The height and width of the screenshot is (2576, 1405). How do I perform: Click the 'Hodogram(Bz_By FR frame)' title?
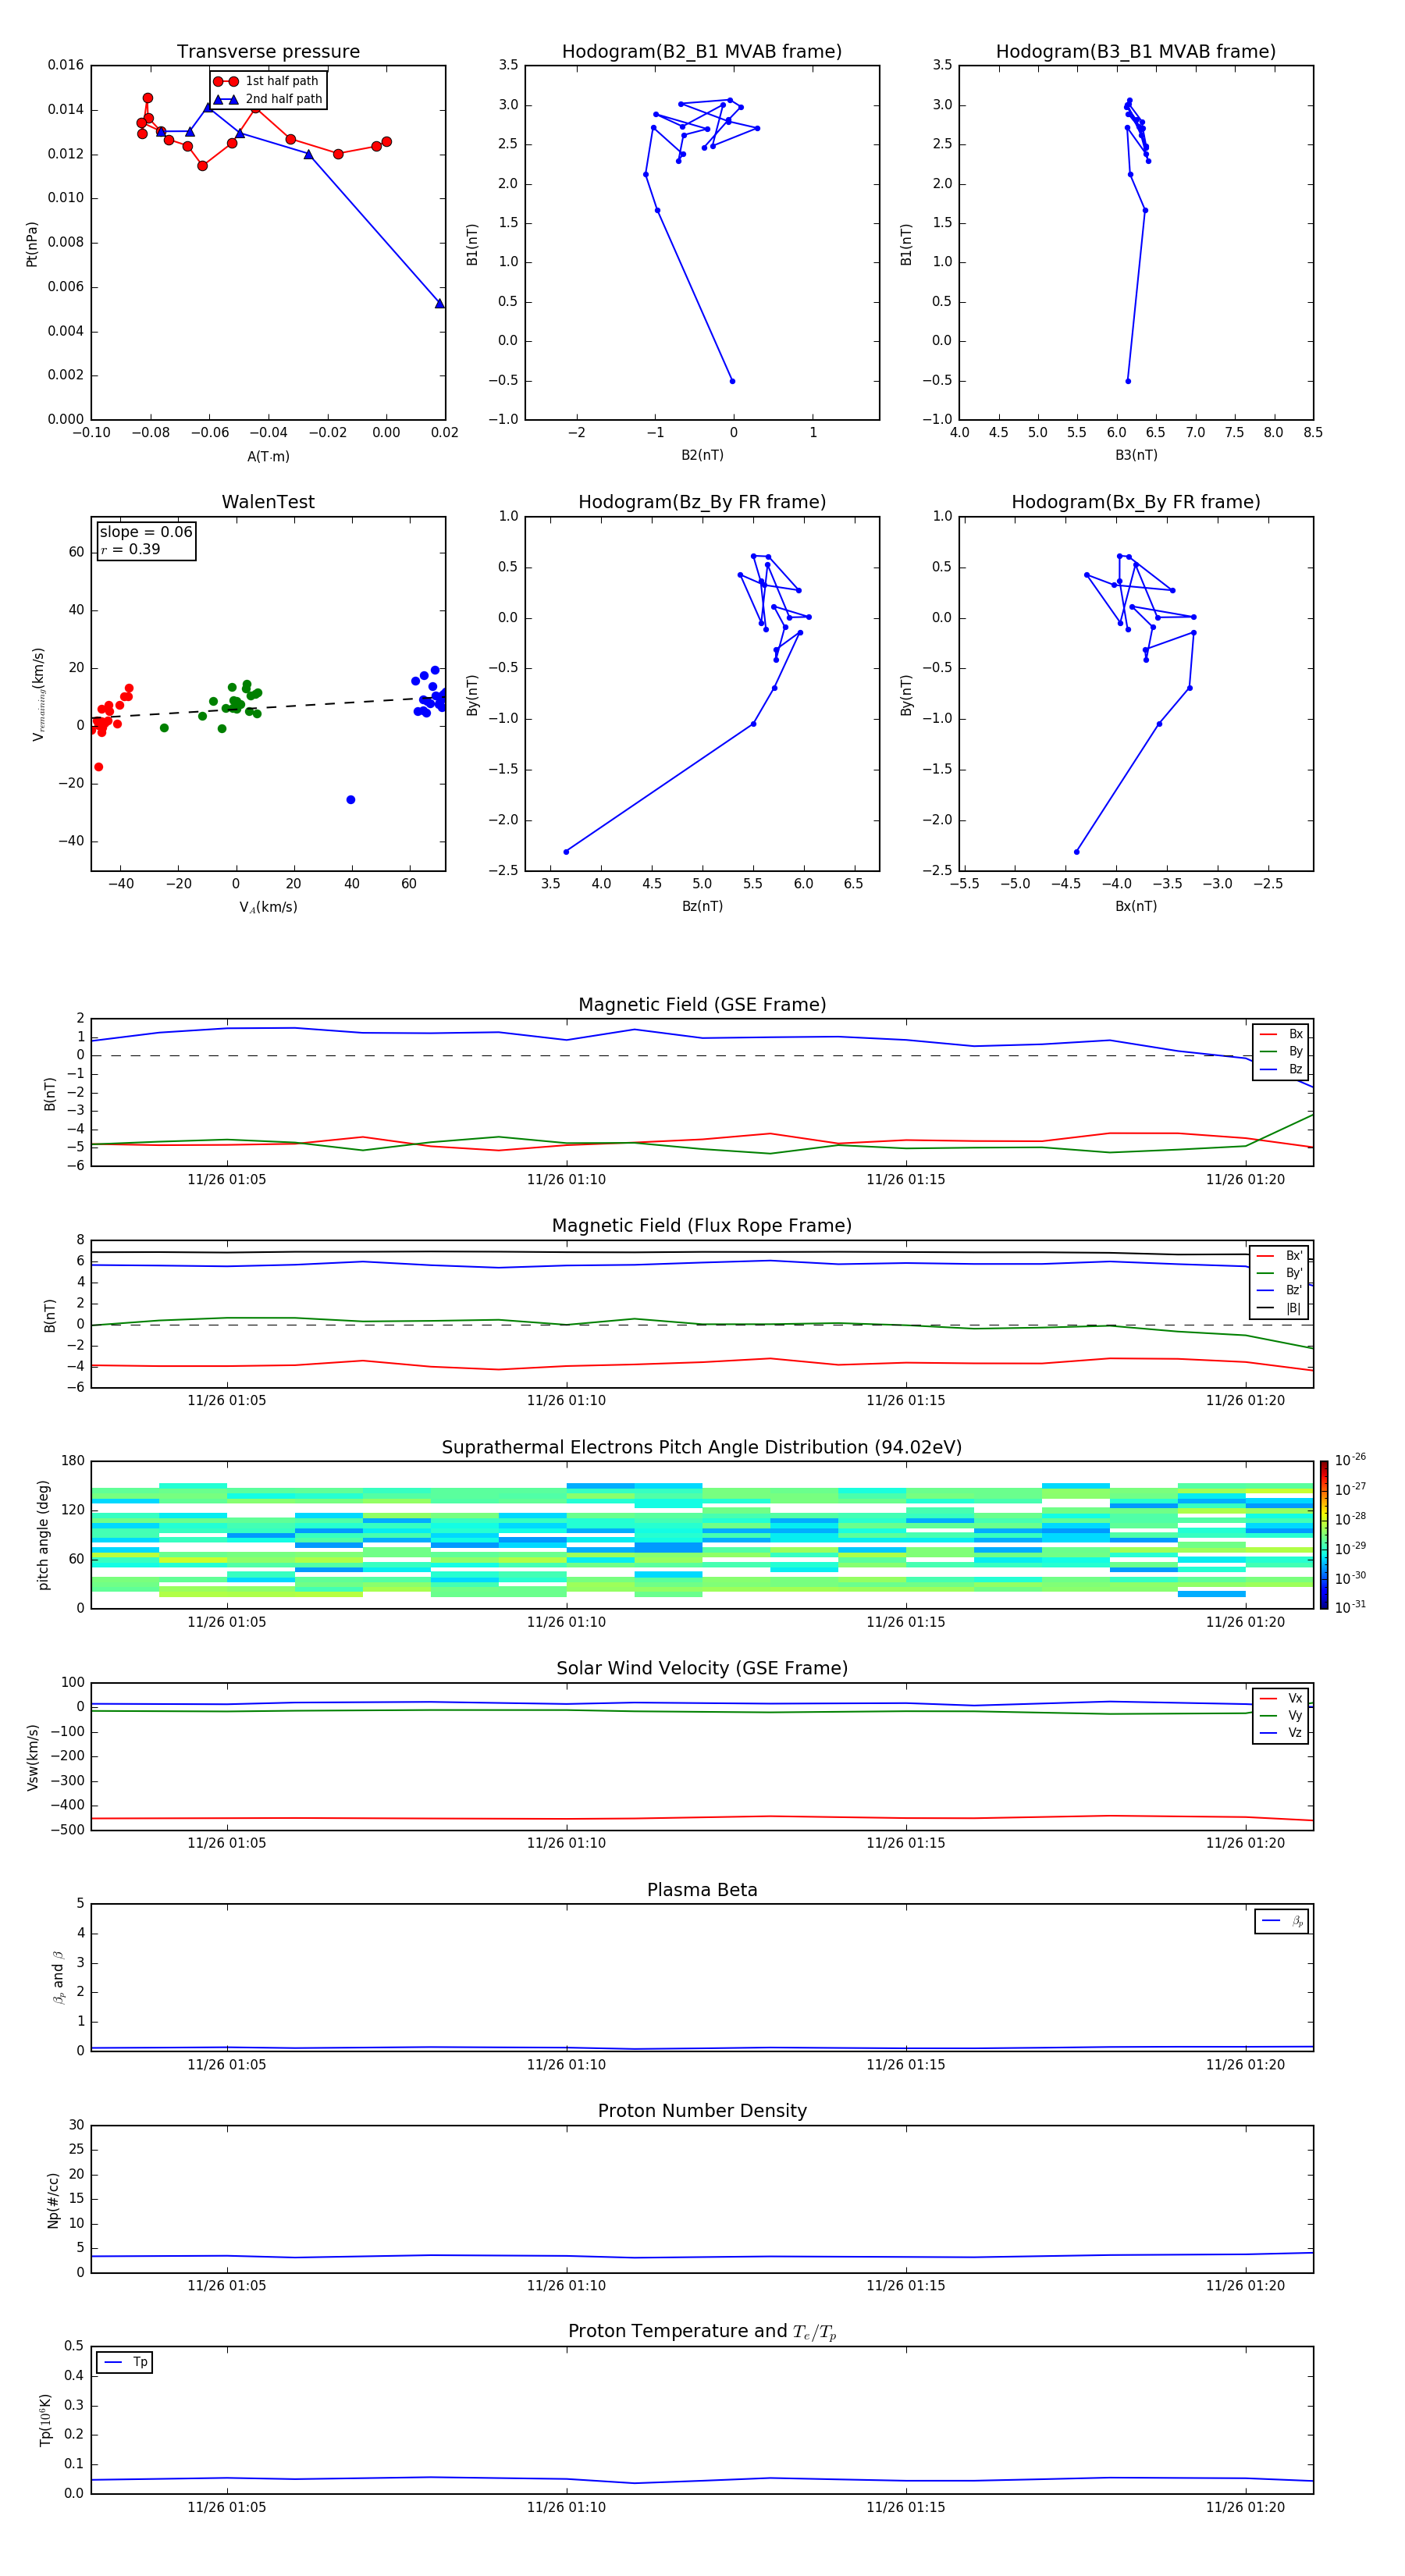pos(702,502)
